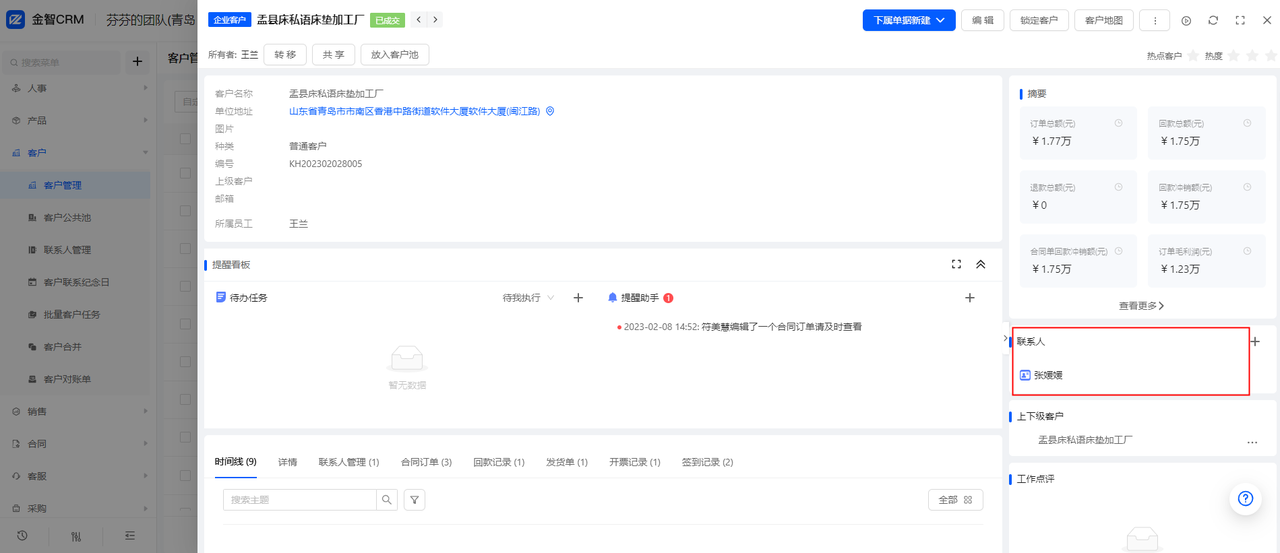Toggle the 热点客户 star
The width and height of the screenshot is (1280, 553).
click(x=1192, y=56)
